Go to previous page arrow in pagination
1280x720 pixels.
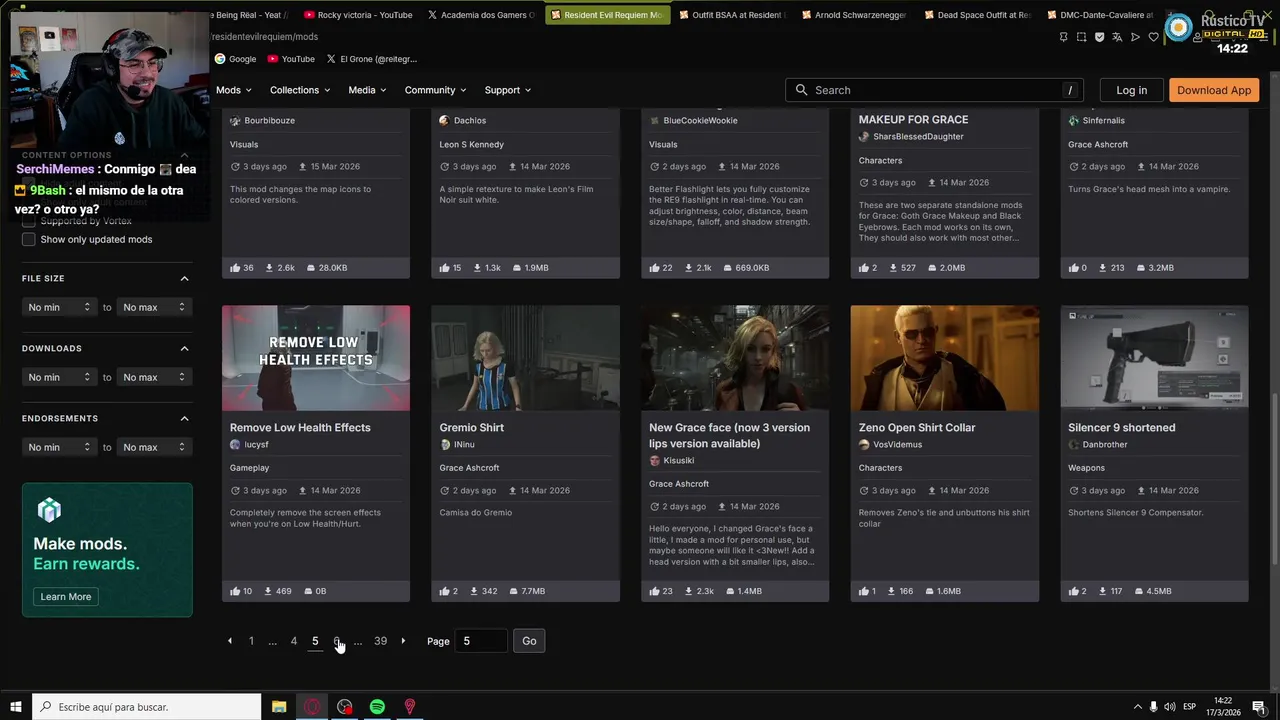point(229,641)
